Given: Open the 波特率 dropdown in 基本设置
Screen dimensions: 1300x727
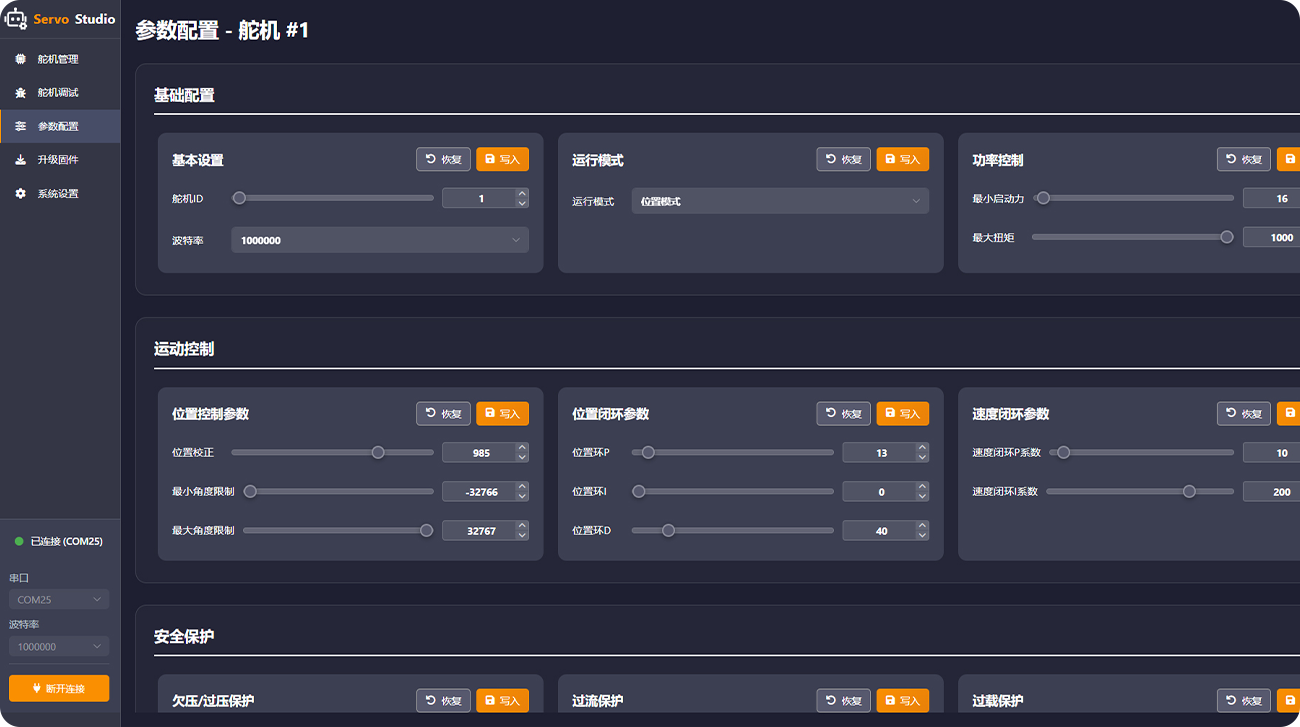Looking at the screenshot, I should coord(380,240).
